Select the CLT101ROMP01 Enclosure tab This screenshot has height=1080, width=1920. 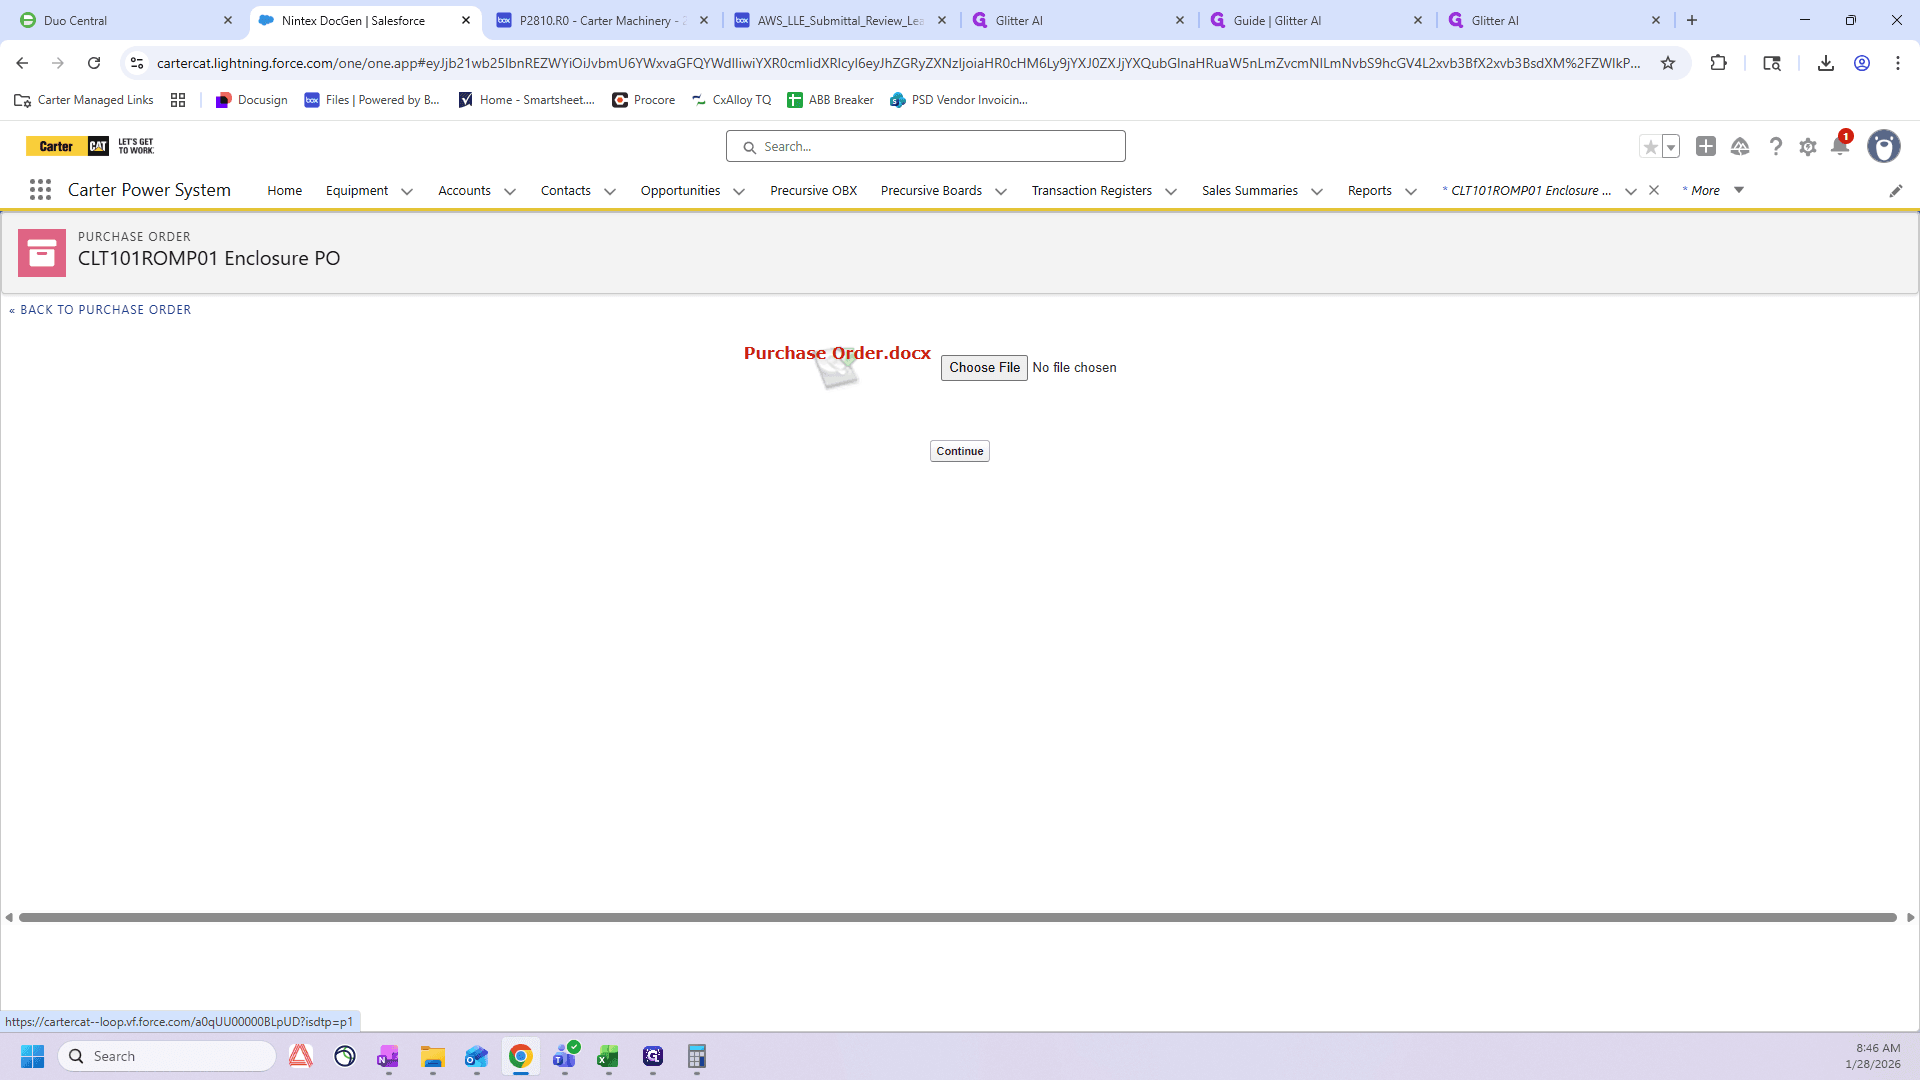coord(1527,190)
